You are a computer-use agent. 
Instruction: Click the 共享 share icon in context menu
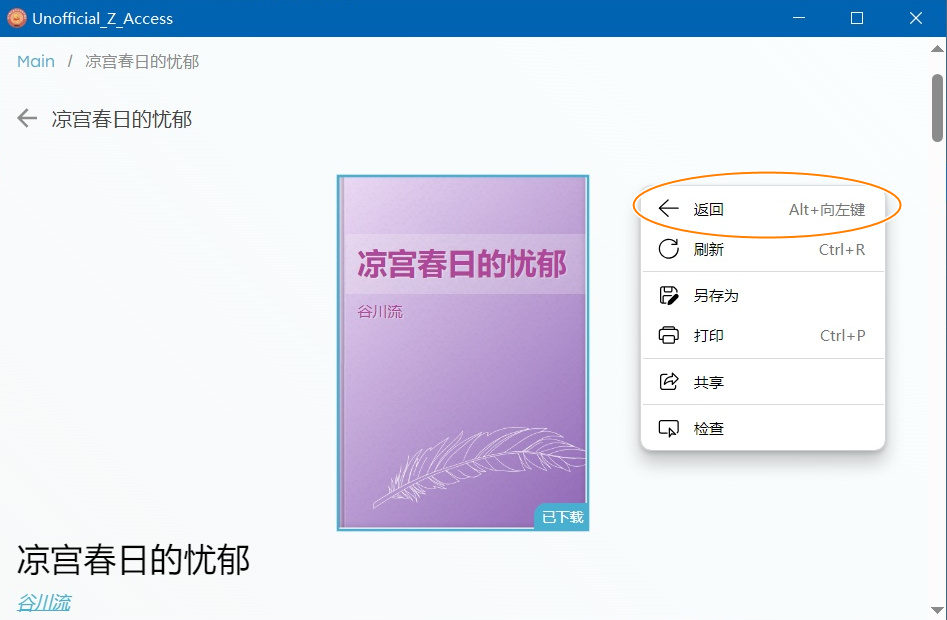pos(668,382)
